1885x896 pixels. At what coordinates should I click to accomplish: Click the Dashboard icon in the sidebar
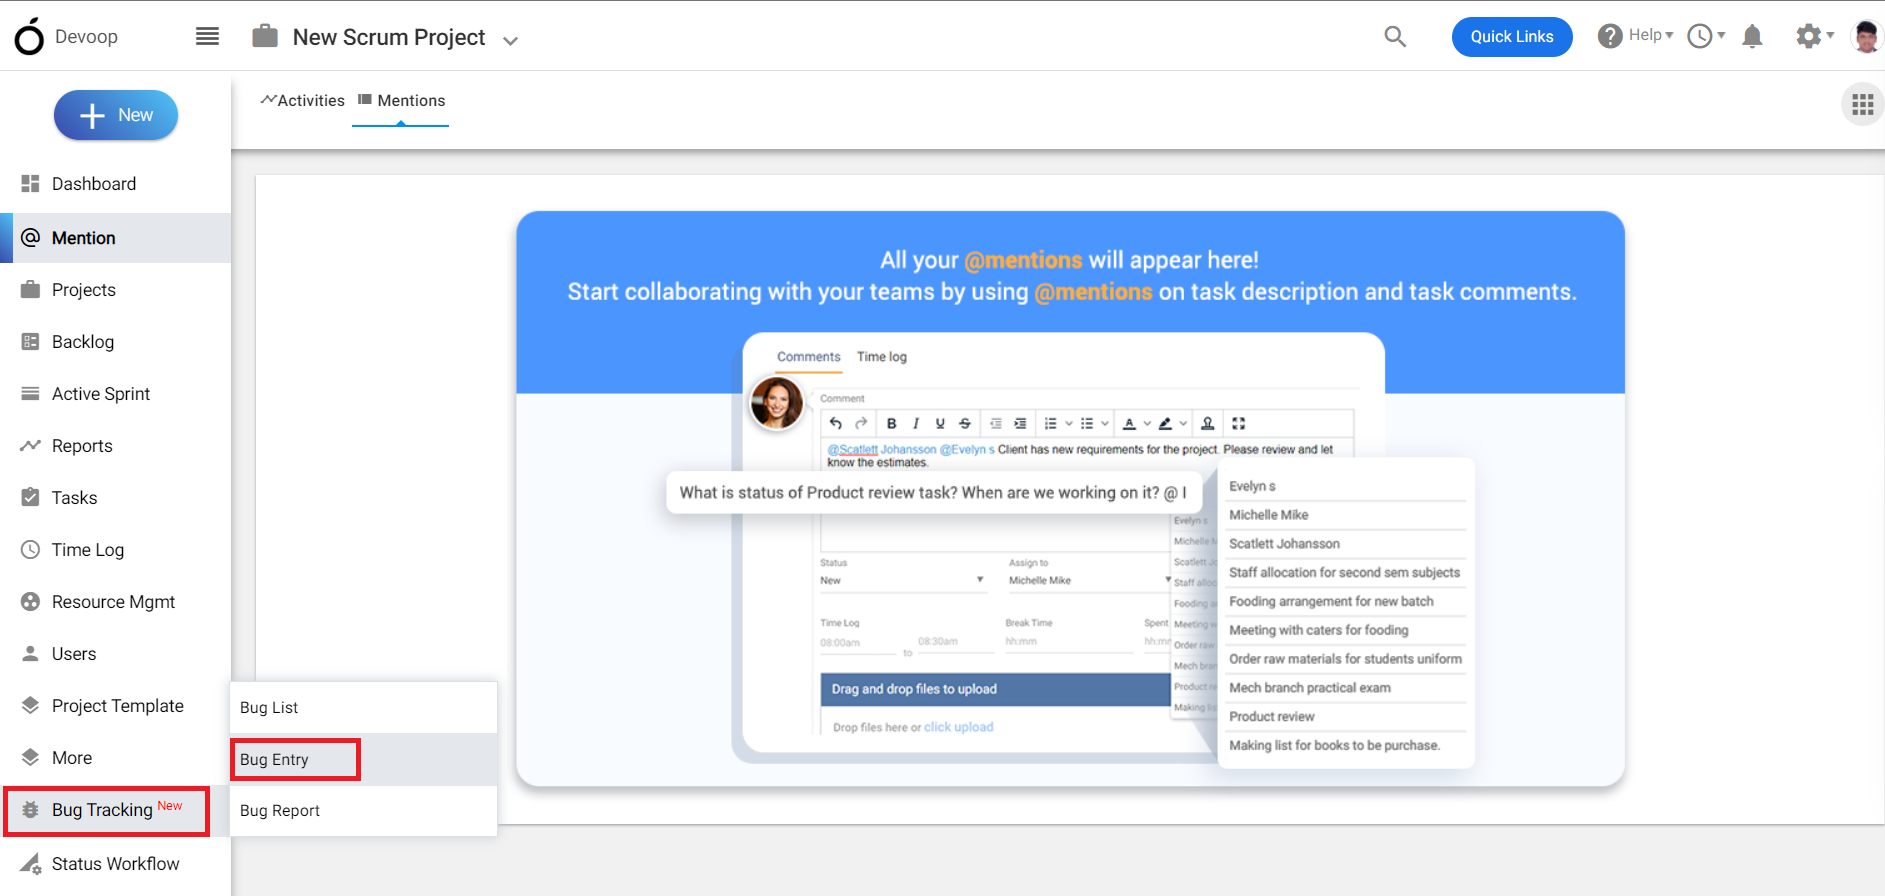pos(30,184)
